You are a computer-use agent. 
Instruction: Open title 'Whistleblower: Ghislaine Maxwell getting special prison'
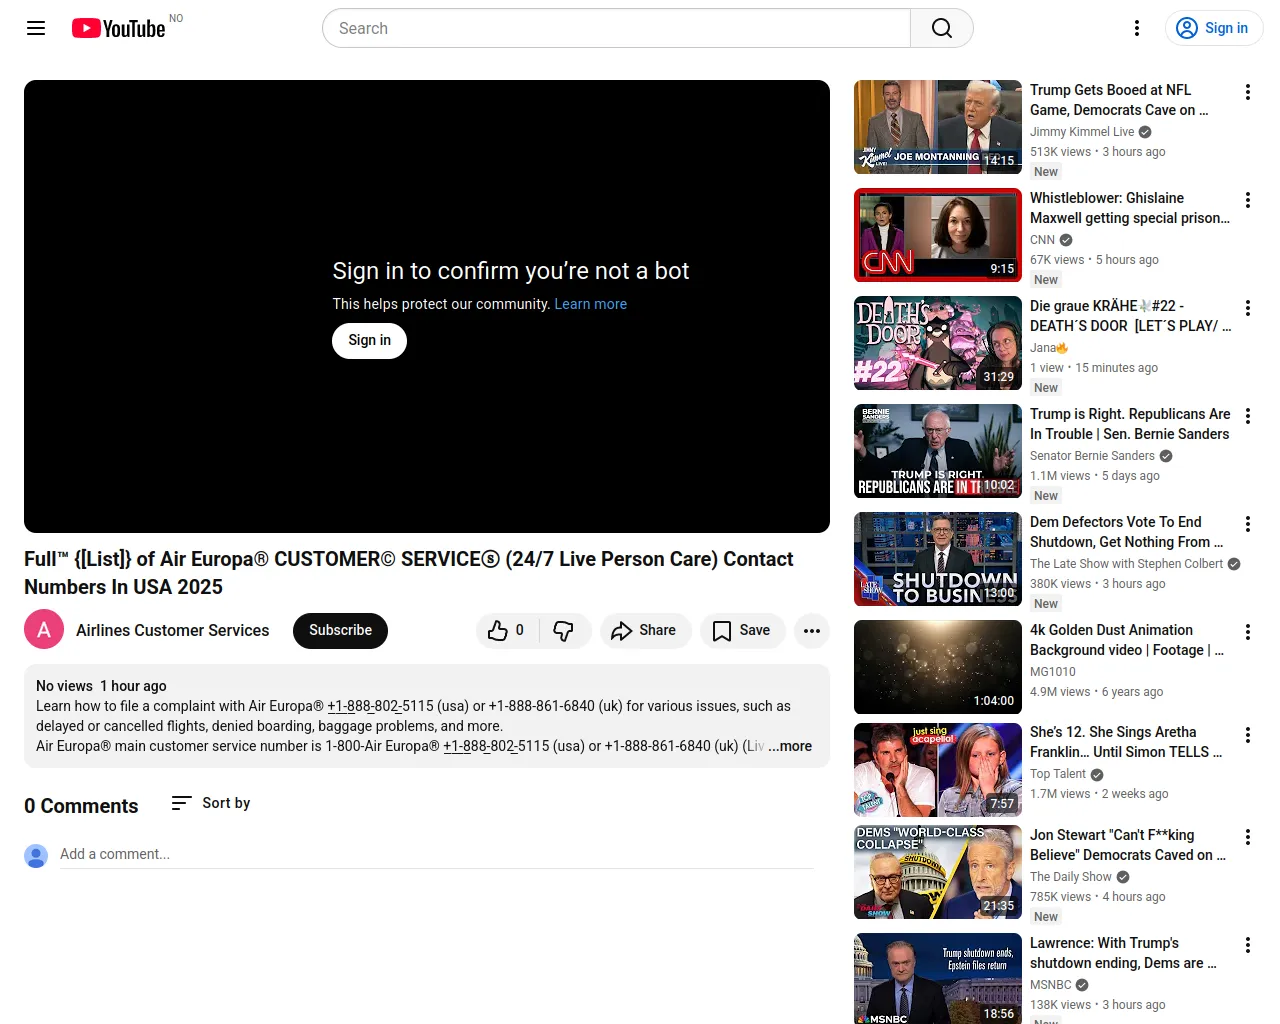point(1130,208)
